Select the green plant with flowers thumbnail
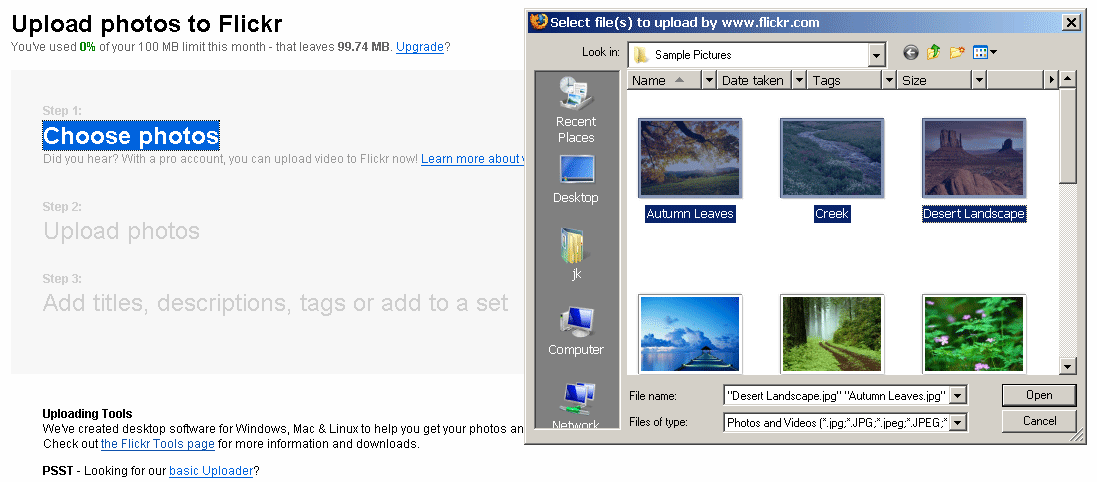The height and width of the screenshot is (482, 1097). pyautogui.click(x=974, y=334)
